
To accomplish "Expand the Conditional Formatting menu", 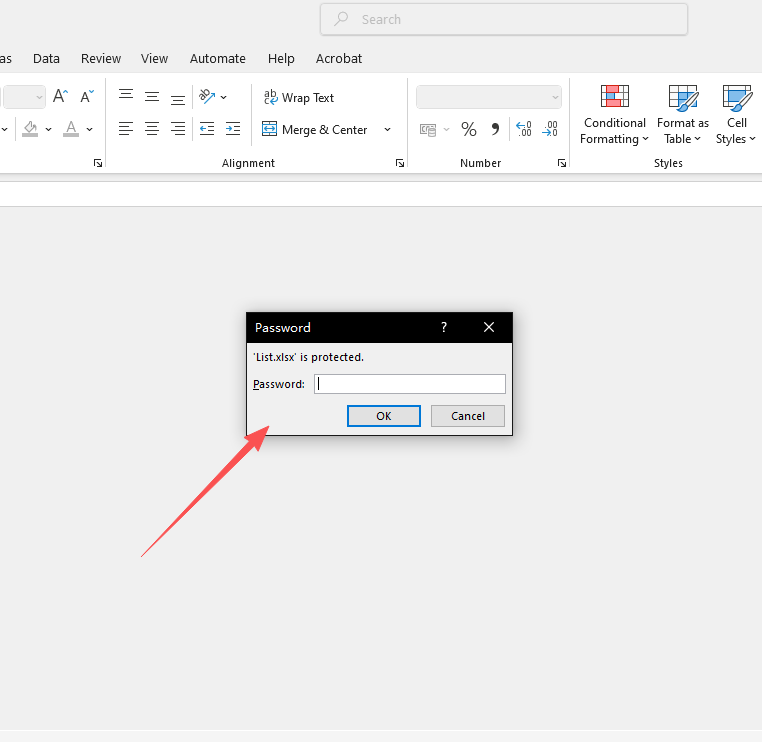I will click(x=614, y=116).
